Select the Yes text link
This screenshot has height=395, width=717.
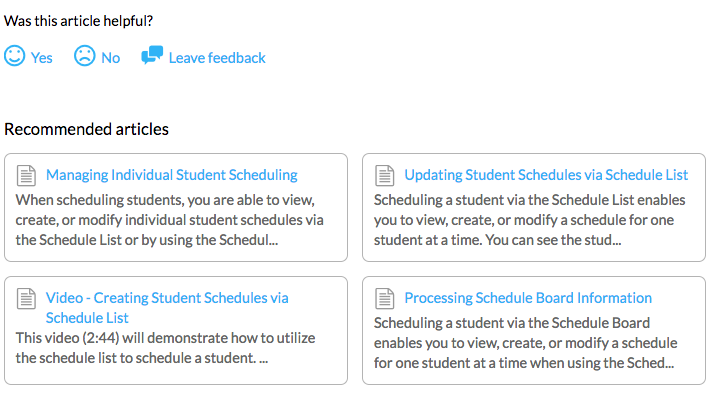42,58
